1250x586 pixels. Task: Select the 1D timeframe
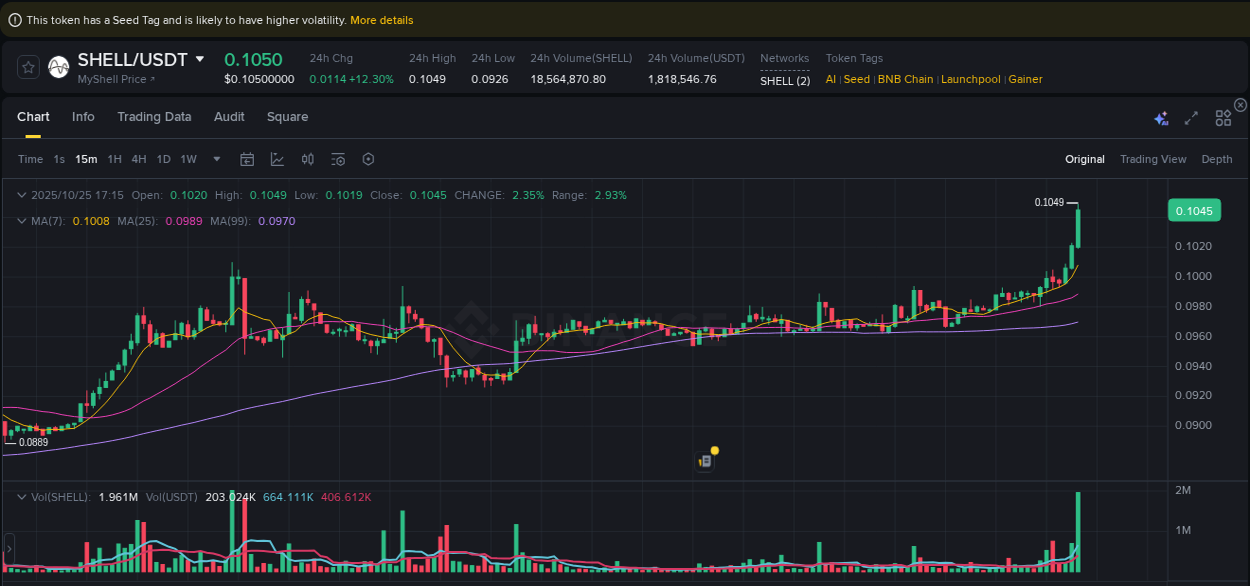pos(163,158)
